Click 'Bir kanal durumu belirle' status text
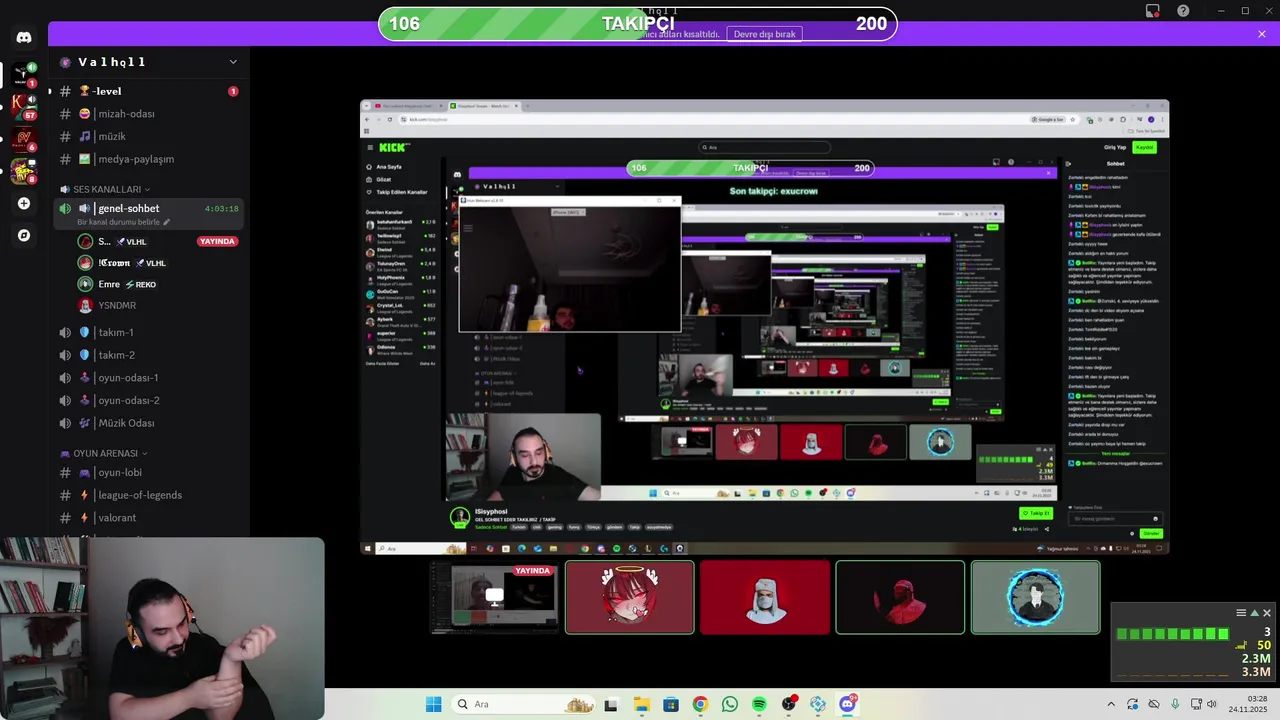The width and height of the screenshot is (1280, 720). 117,222
